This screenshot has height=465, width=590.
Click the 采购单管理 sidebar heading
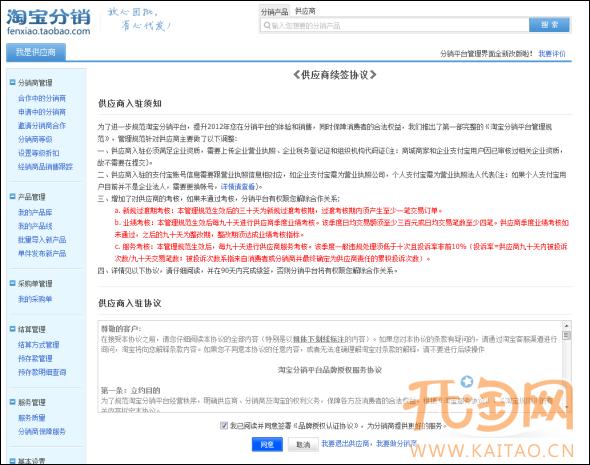35,284
